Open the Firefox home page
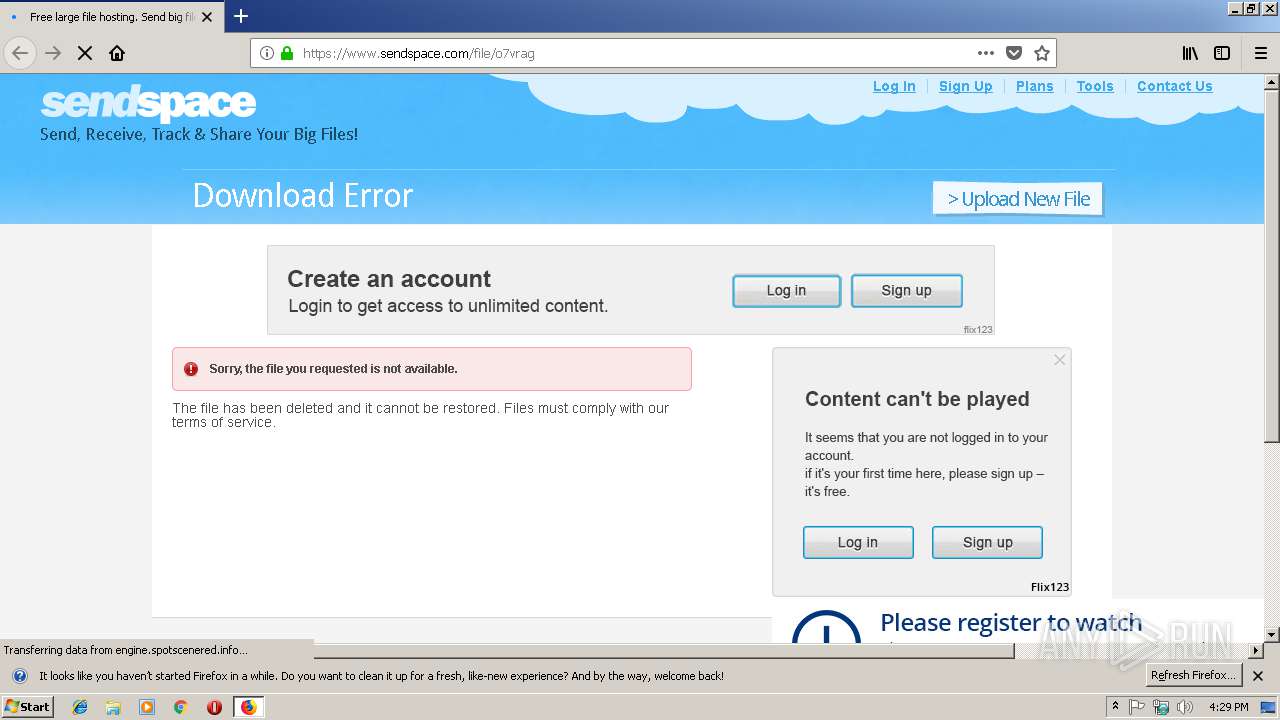 click(117, 53)
